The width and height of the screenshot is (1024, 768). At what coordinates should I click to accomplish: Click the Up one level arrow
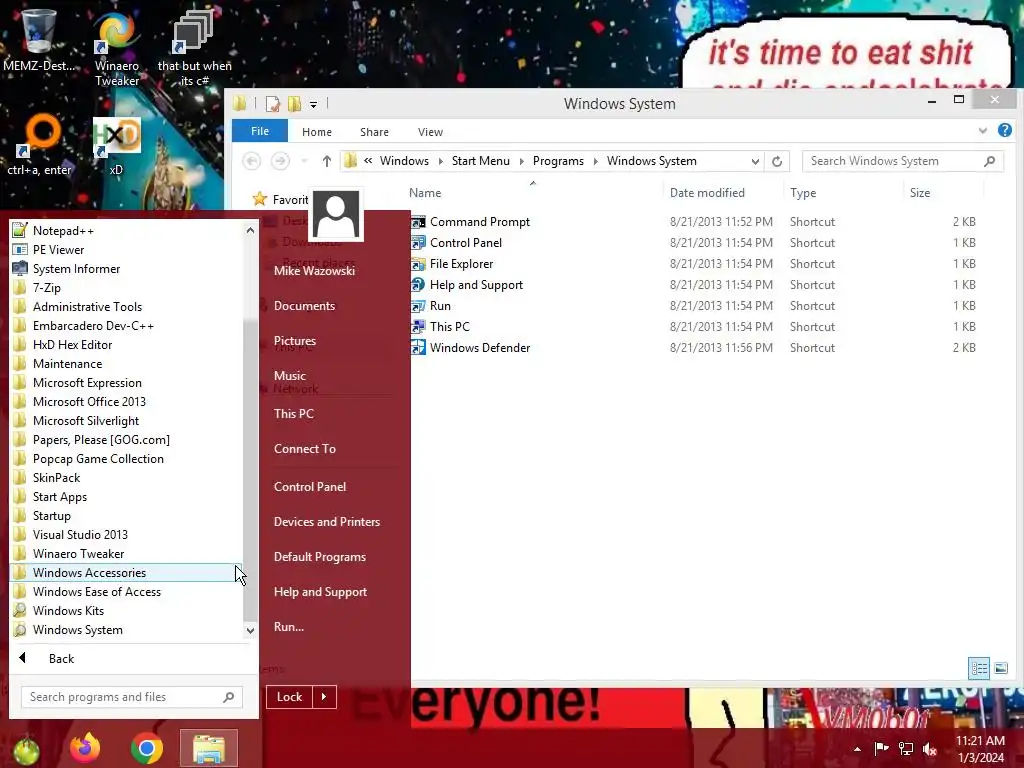click(327, 161)
